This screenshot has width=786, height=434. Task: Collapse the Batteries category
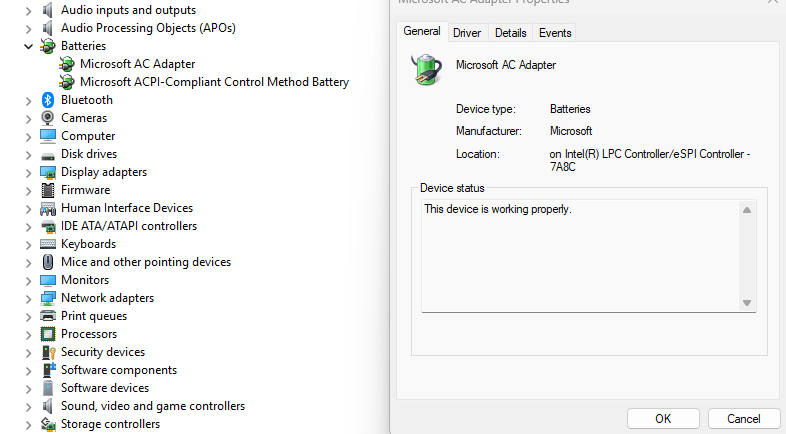[x=29, y=47]
